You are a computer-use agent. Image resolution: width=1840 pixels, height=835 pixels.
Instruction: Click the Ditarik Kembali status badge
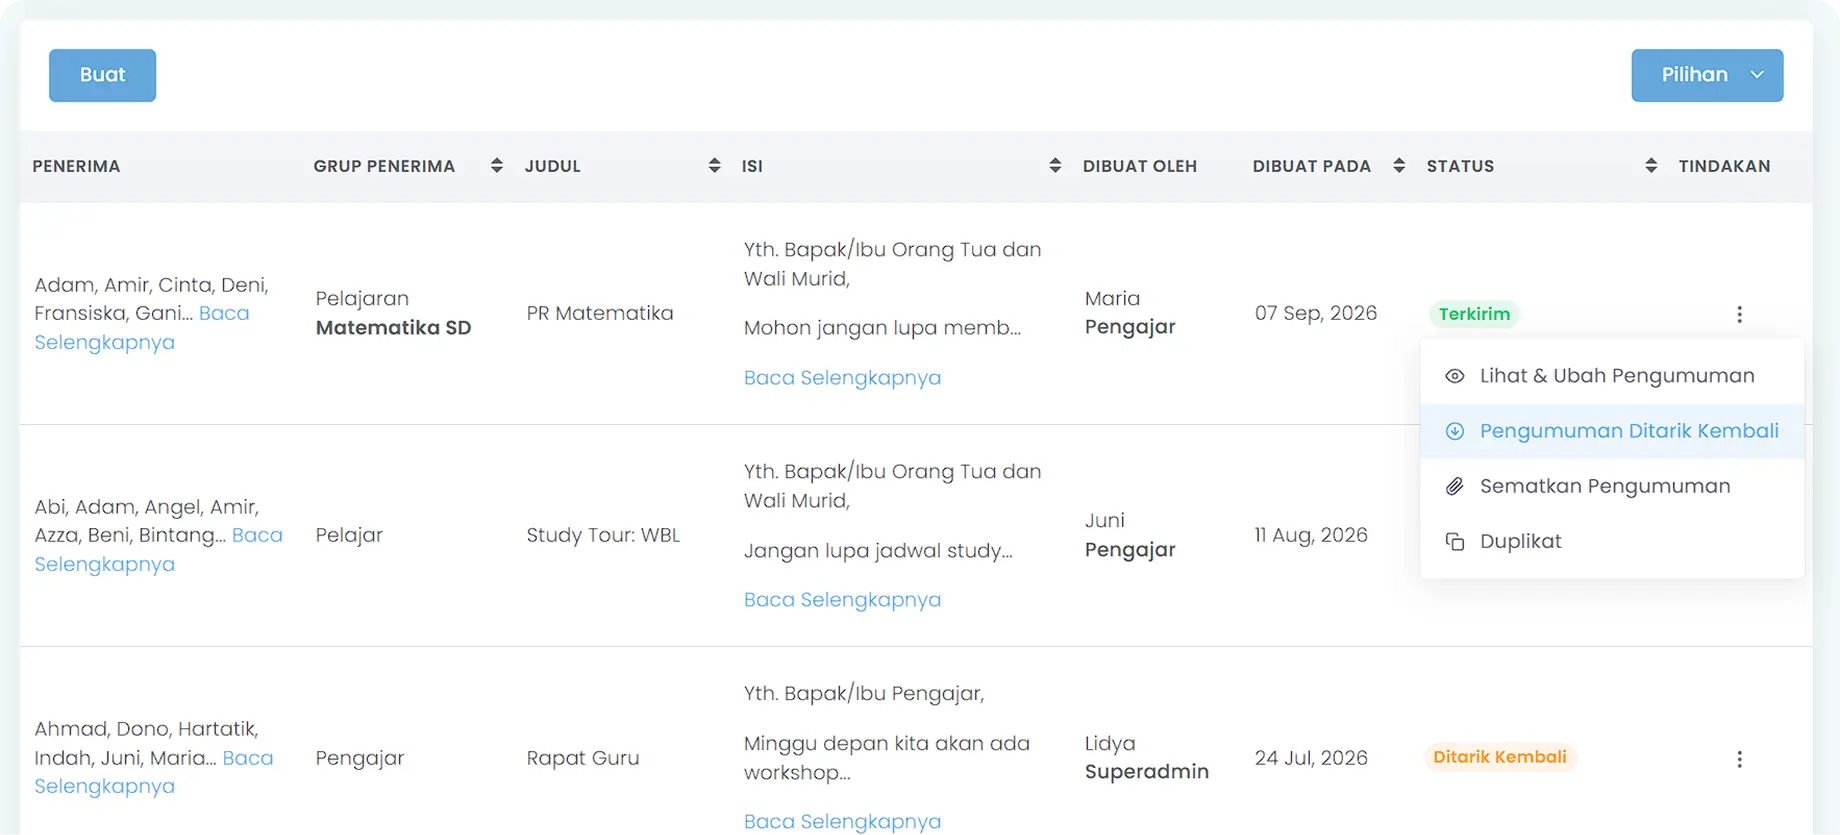(x=1500, y=757)
